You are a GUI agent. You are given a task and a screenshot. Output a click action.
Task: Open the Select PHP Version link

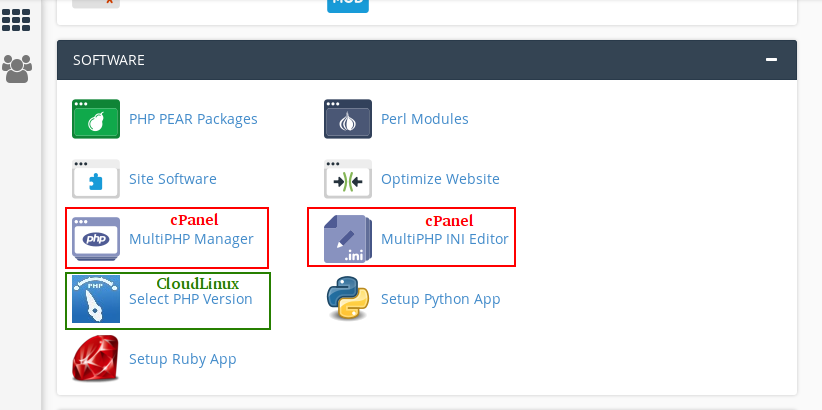[x=191, y=299]
